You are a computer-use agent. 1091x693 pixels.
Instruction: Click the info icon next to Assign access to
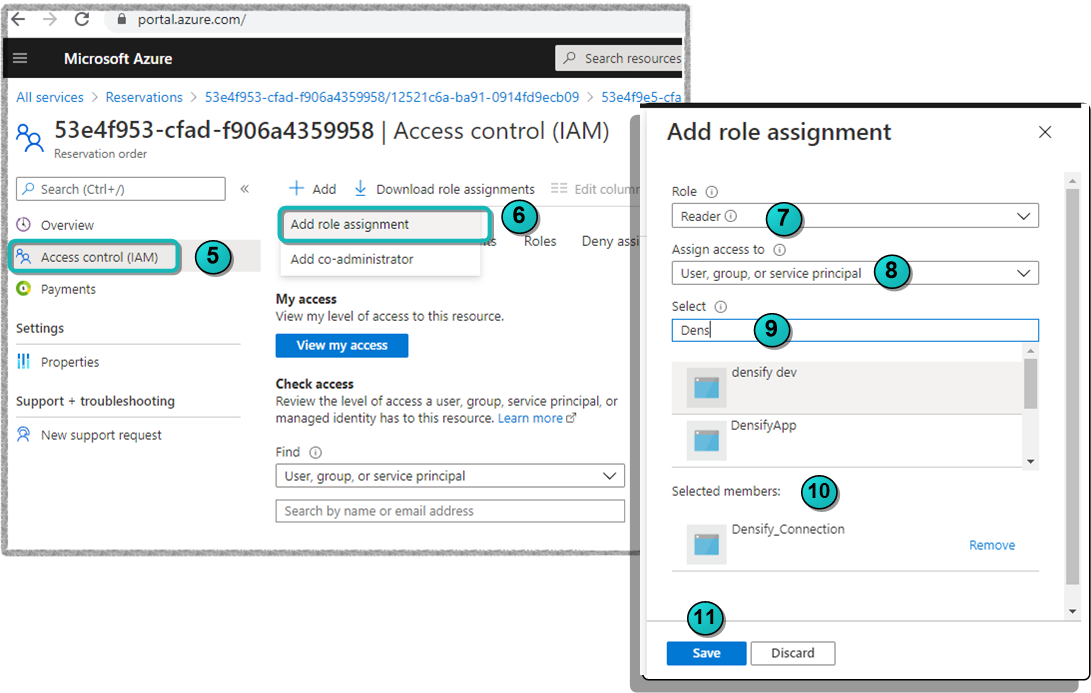779,250
